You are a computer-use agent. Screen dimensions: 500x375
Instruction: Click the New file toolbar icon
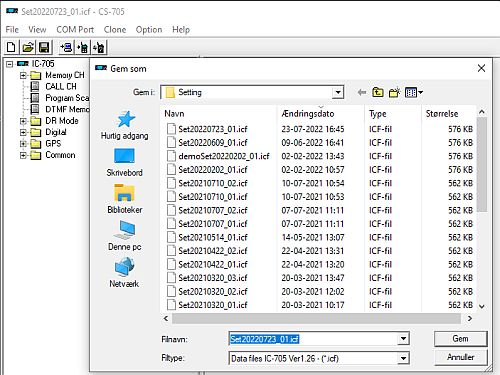(11, 48)
